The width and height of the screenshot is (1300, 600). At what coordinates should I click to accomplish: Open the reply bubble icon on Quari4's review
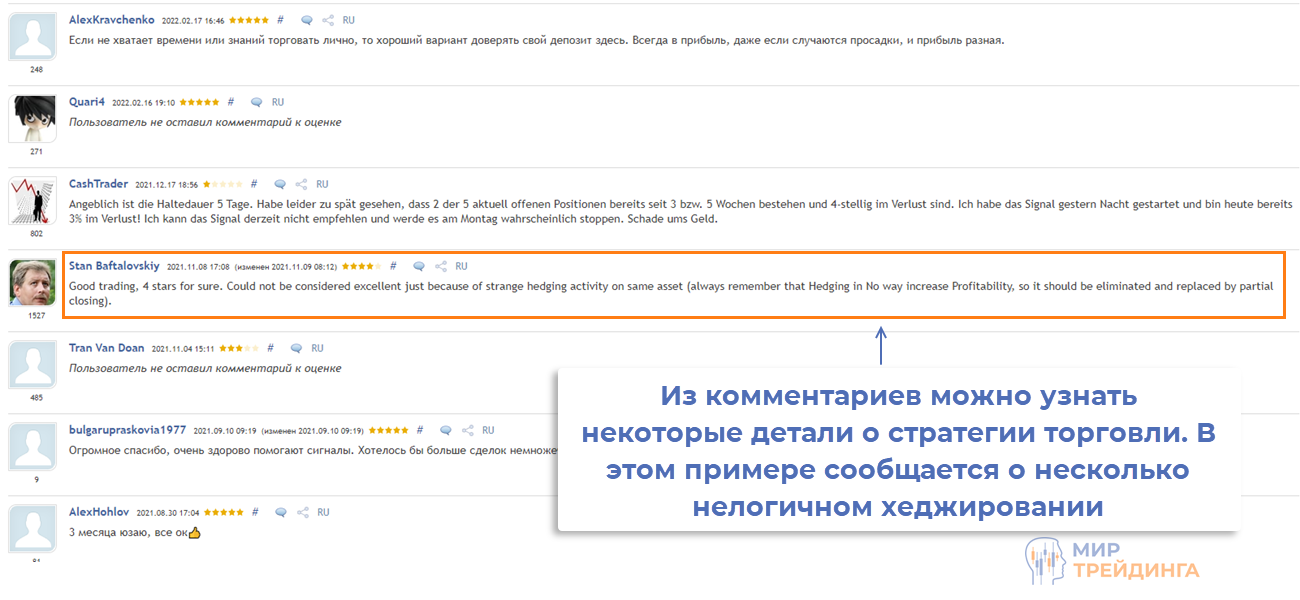tap(256, 102)
